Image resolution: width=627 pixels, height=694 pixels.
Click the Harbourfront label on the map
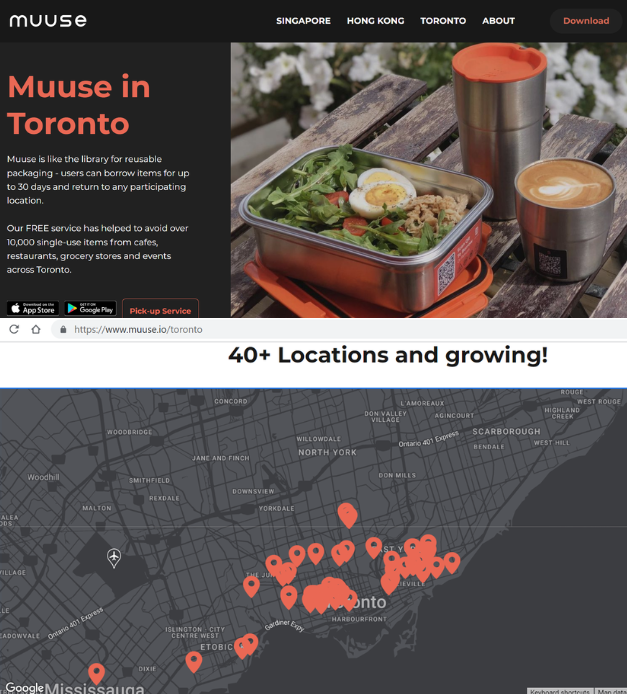point(359,619)
